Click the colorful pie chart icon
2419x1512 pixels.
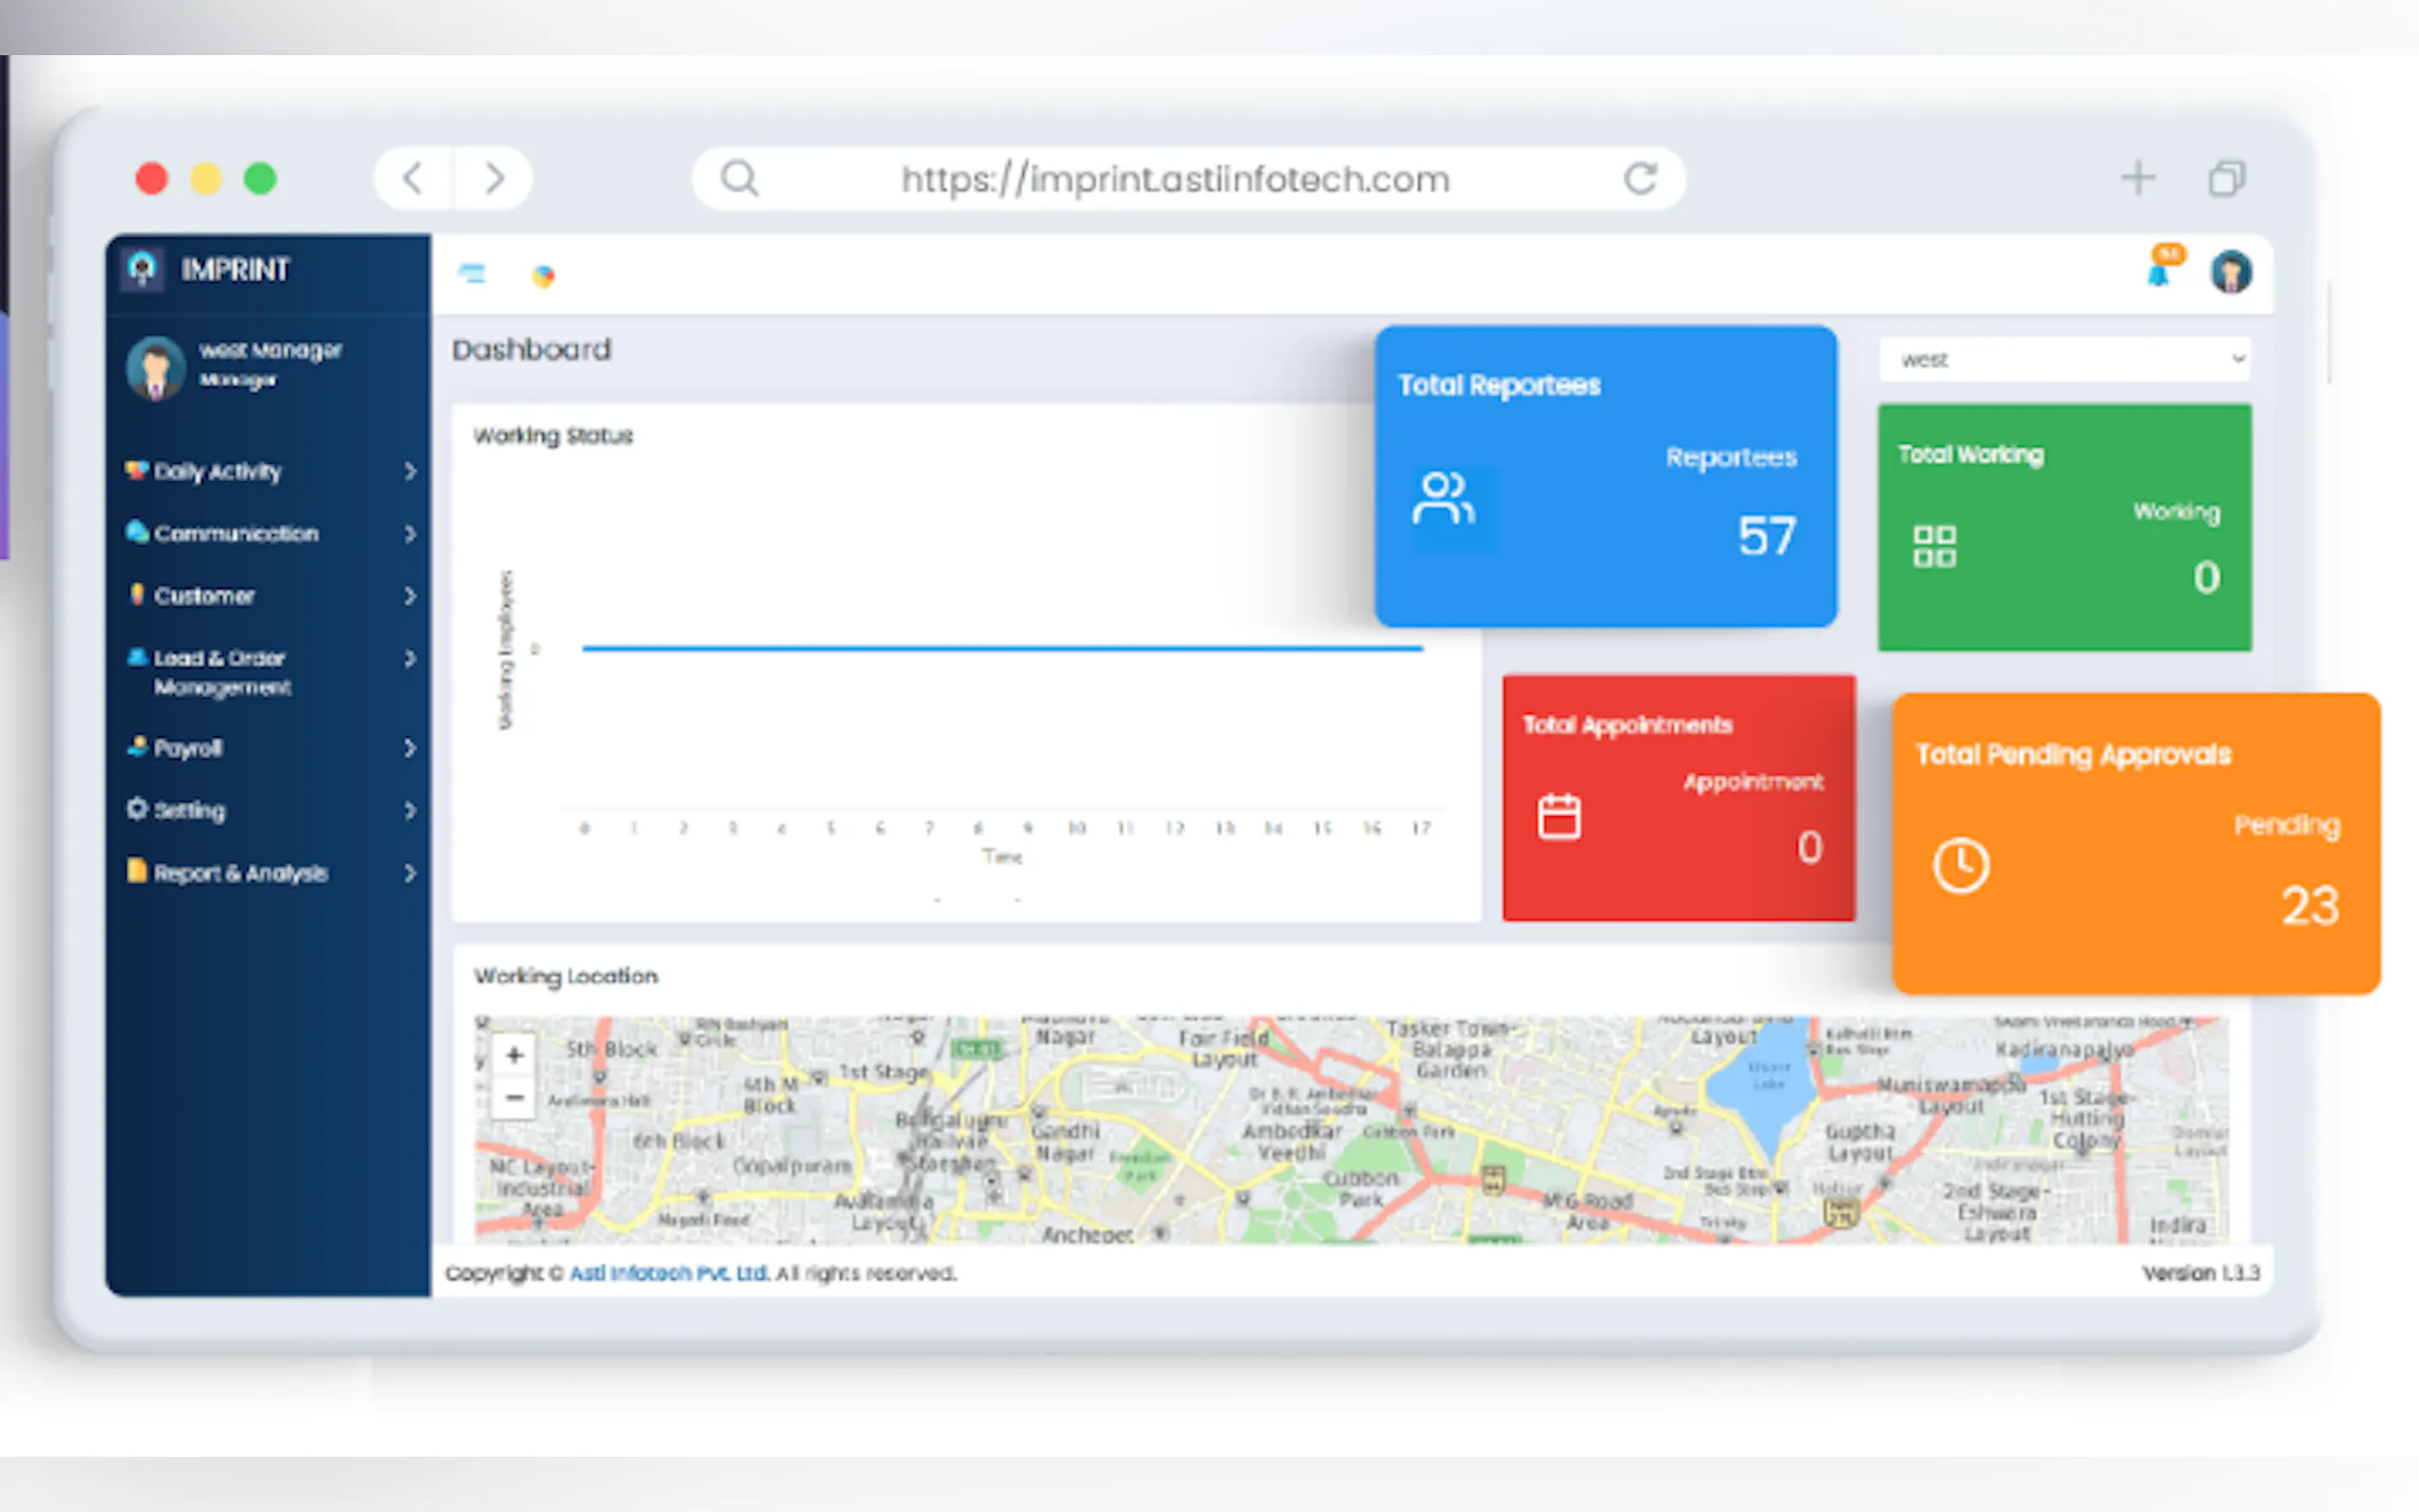[x=543, y=276]
